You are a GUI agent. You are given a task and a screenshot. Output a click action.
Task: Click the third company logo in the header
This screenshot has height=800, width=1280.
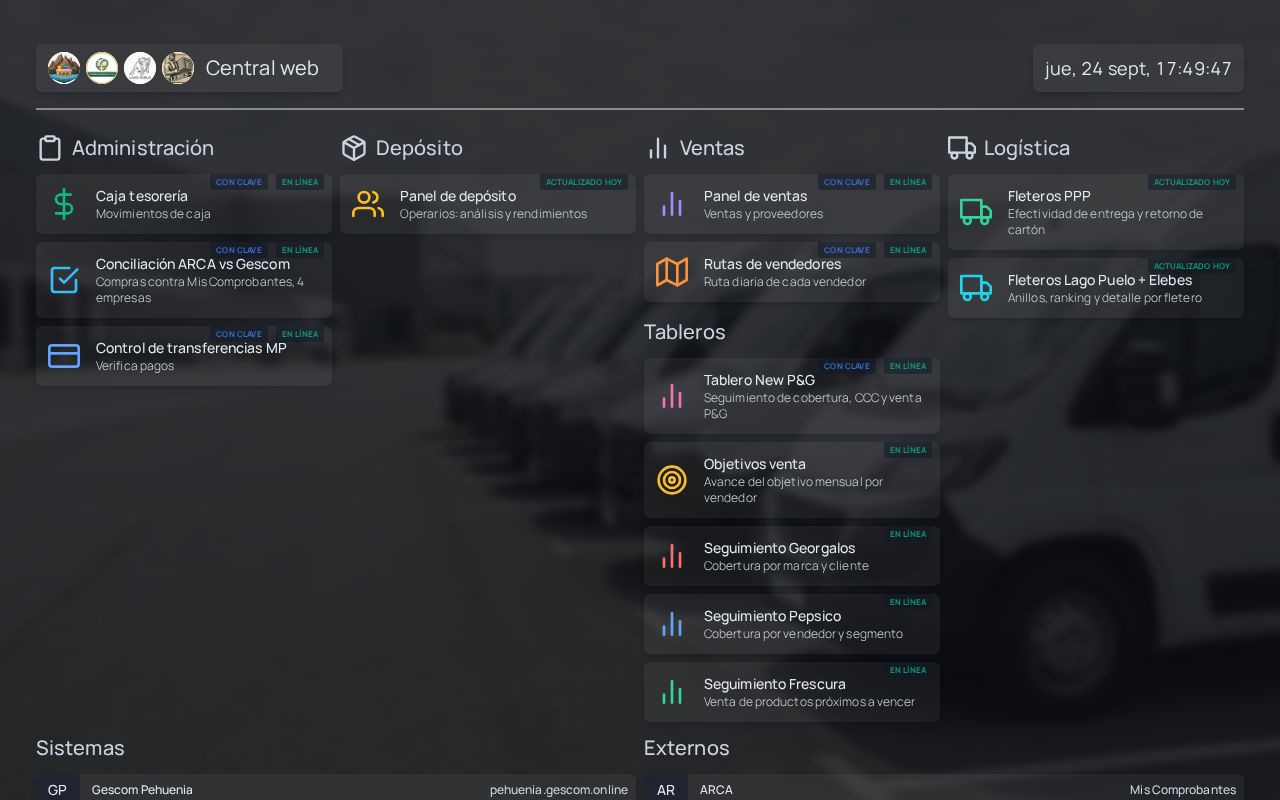click(x=140, y=68)
